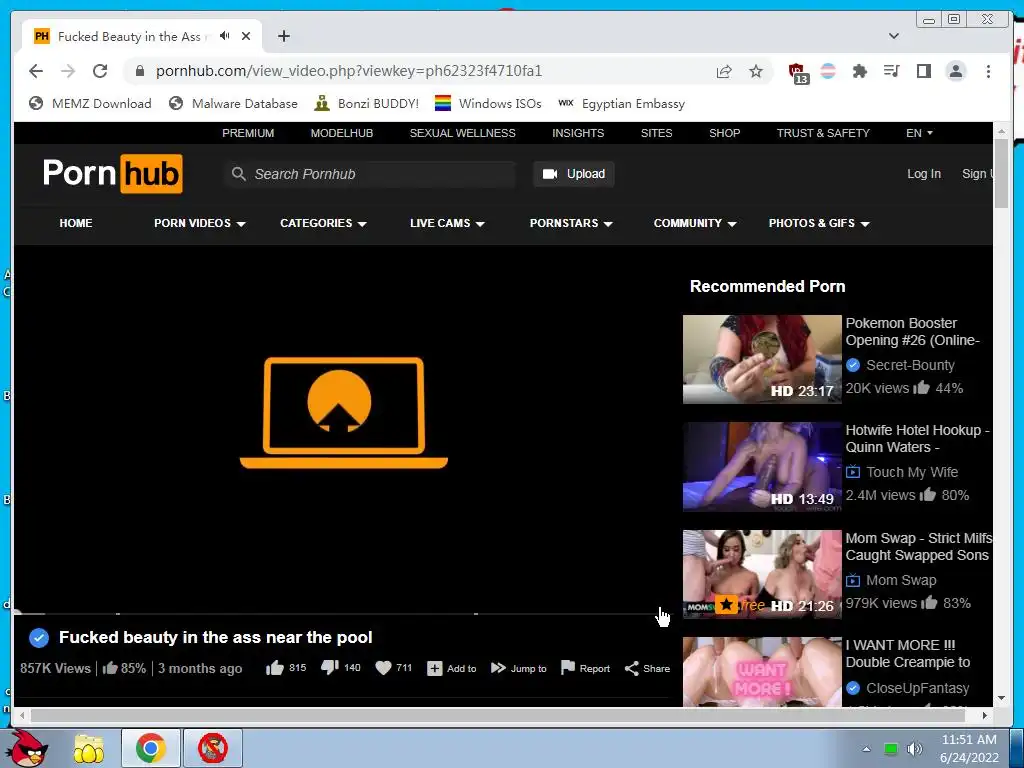Open the Pokemon Booster Opening thumbnail
The width and height of the screenshot is (1024, 768).
(761, 359)
